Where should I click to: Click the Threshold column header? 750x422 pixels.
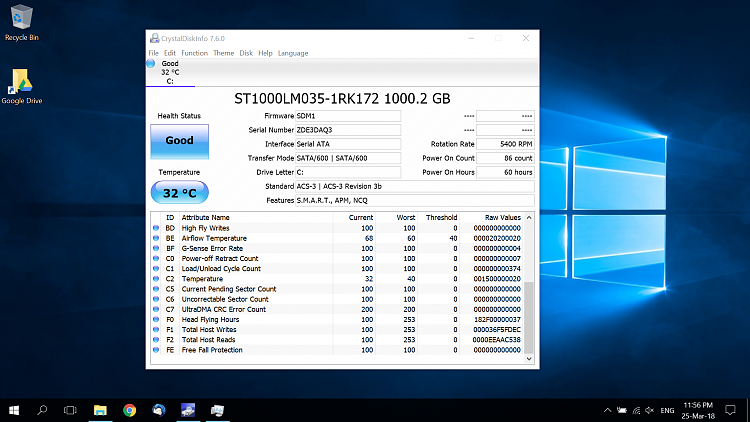click(x=439, y=218)
